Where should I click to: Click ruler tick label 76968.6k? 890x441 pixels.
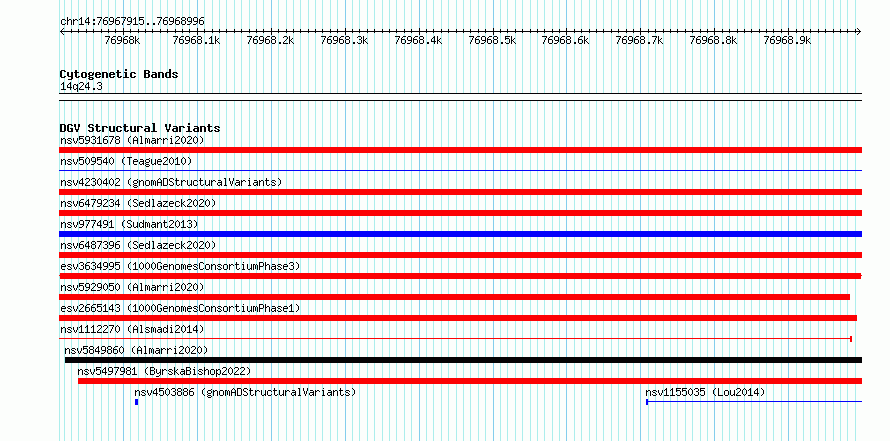565,40
